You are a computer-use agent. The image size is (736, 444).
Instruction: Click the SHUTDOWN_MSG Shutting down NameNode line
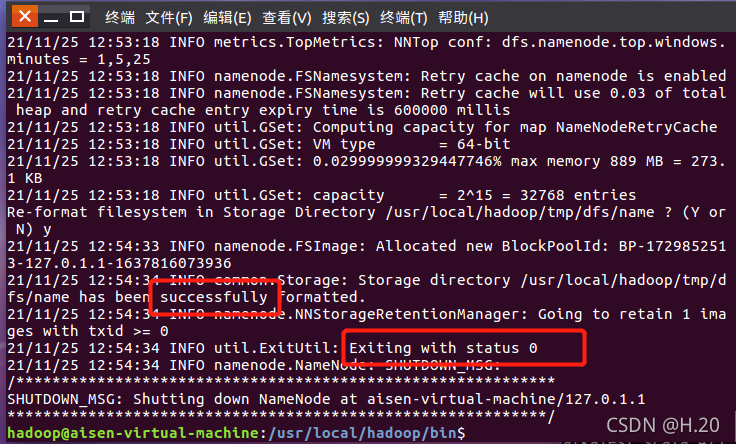pyautogui.click(x=326, y=399)
